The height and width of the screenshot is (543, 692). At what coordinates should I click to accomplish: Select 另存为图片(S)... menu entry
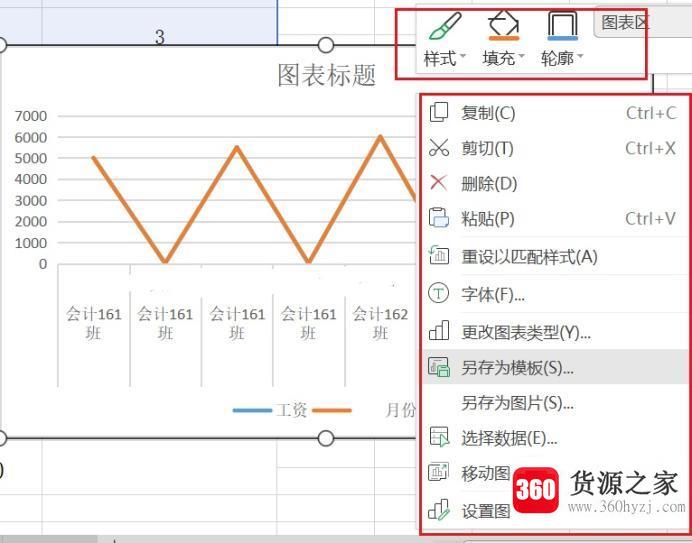(554, 403)
